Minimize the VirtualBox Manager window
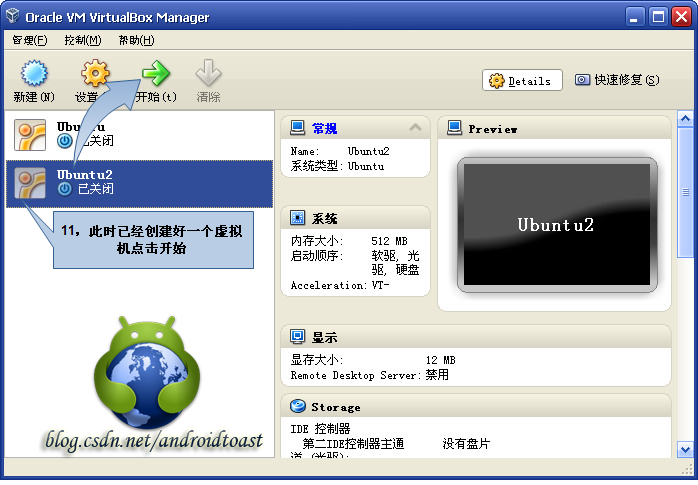Screen dimensions: 698x485 pos(635,17)
